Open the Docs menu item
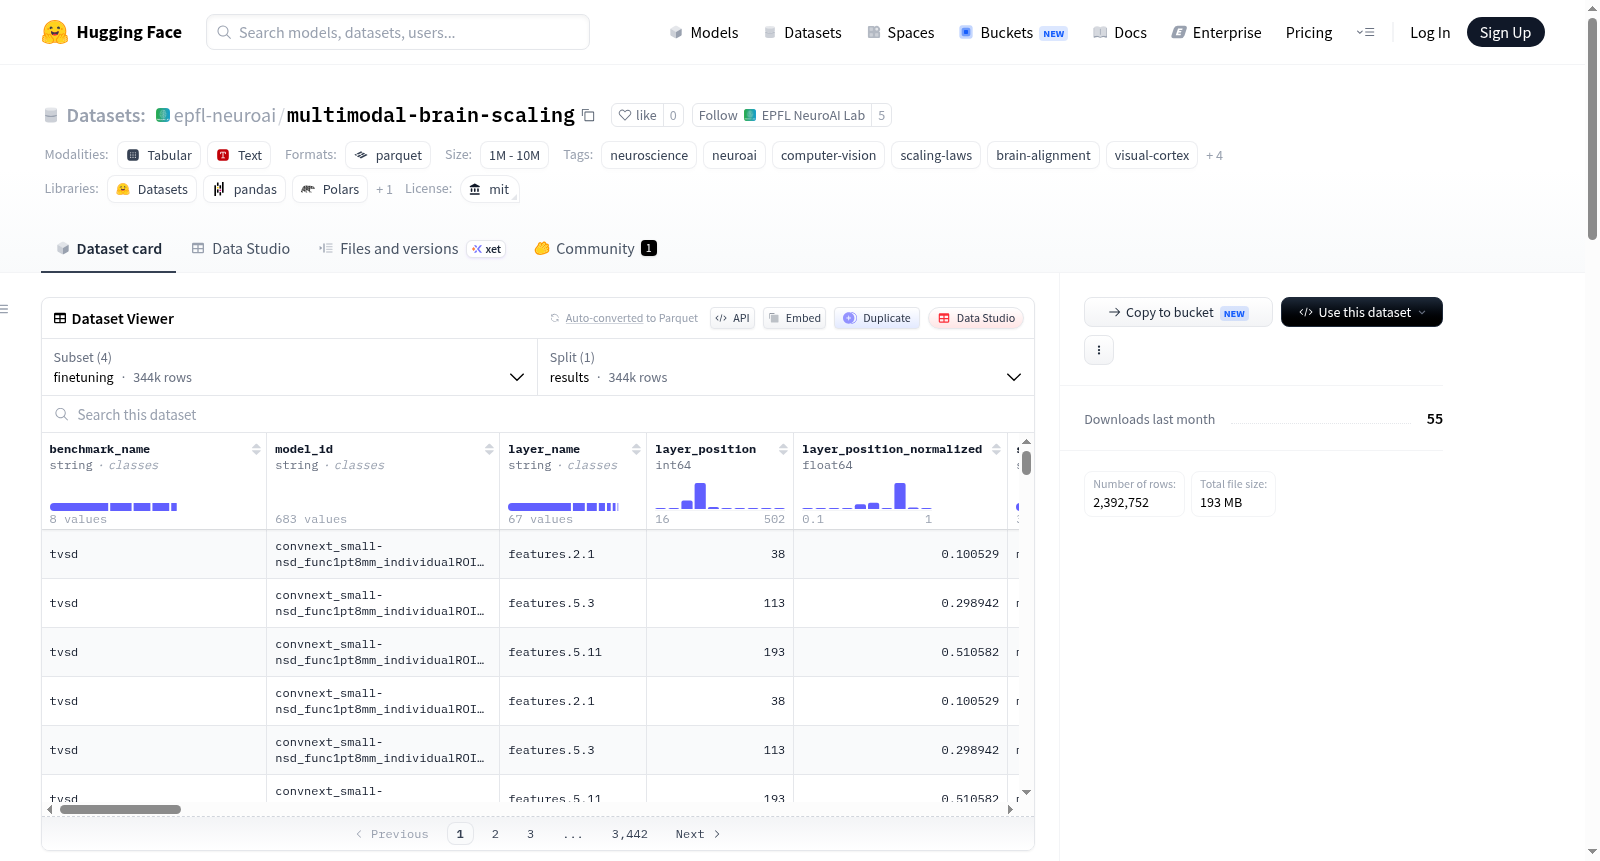This screenshot has height=861, width=1600. 1120,32
